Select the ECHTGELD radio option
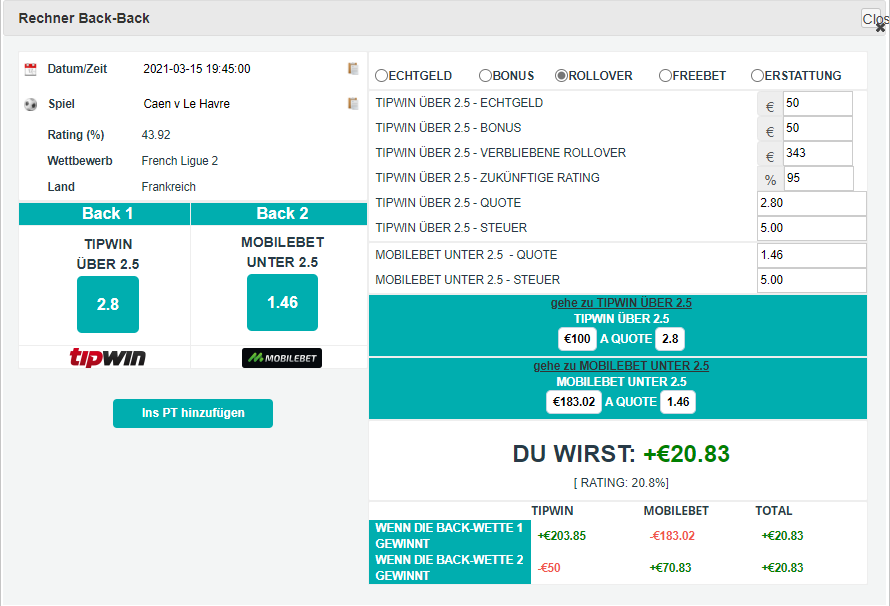Image resolution: width=890 pixels, height=606 pixels. tap(381, 75)
